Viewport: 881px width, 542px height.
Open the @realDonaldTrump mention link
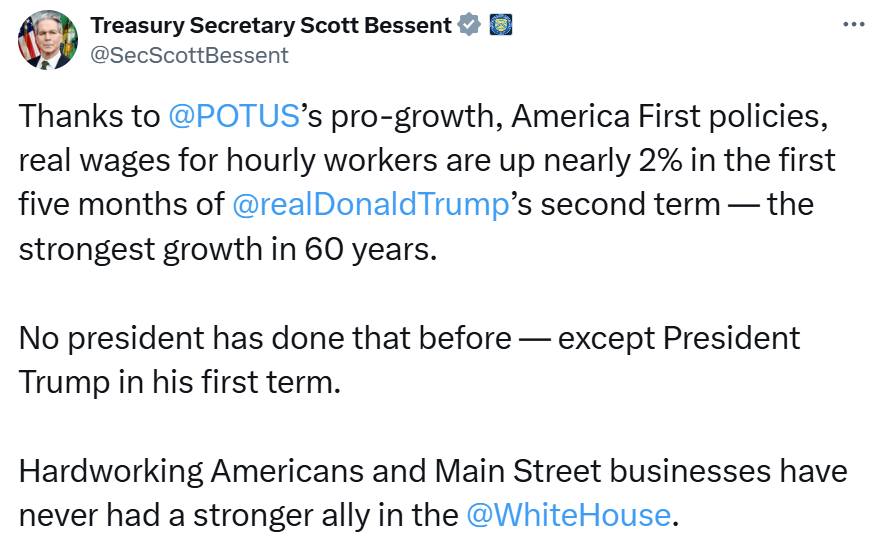371,204
